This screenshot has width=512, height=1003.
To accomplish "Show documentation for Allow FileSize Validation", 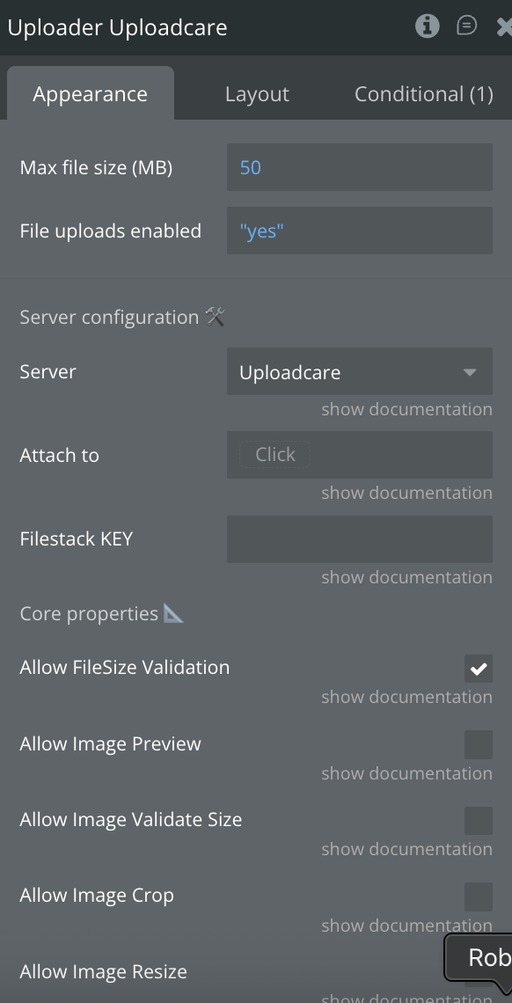I will point(407,697).
